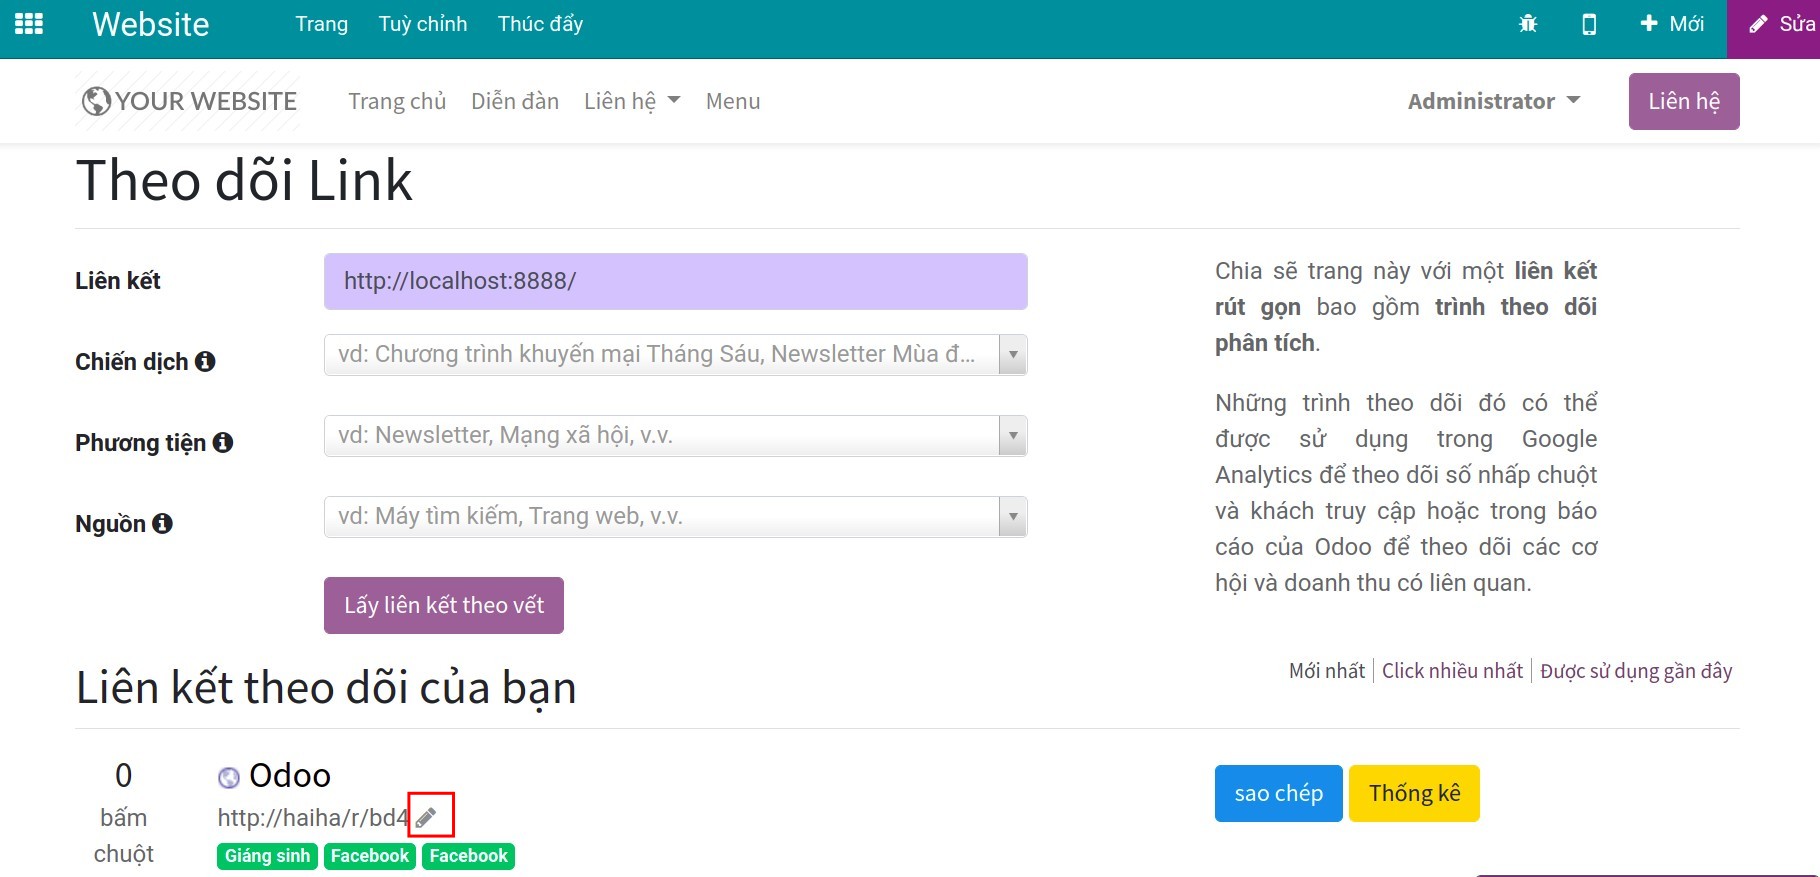Sort links by Click nhiều nhất
The image size is (1820, 877).
[1452, 671]
